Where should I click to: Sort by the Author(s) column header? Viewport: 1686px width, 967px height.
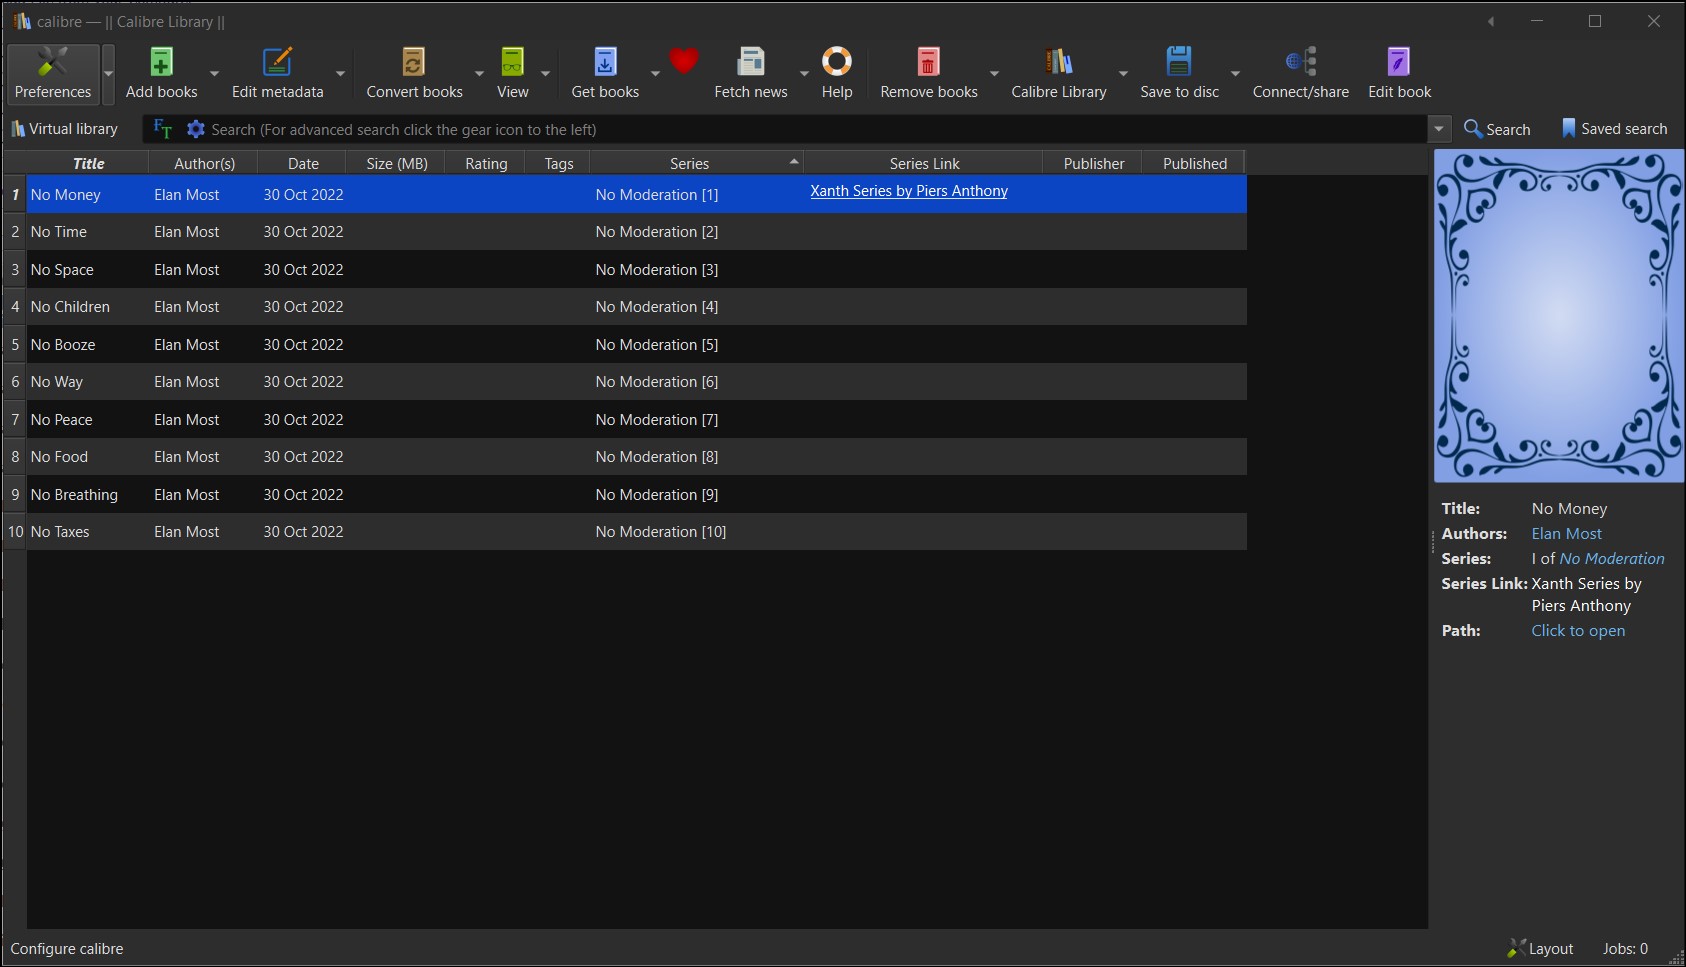coord(204,163)
